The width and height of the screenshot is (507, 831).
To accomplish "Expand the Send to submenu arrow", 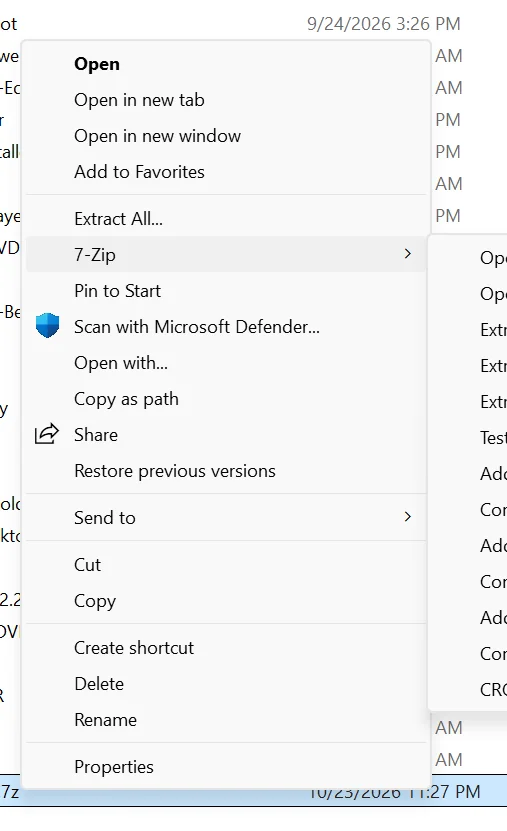I will (407, 517).
